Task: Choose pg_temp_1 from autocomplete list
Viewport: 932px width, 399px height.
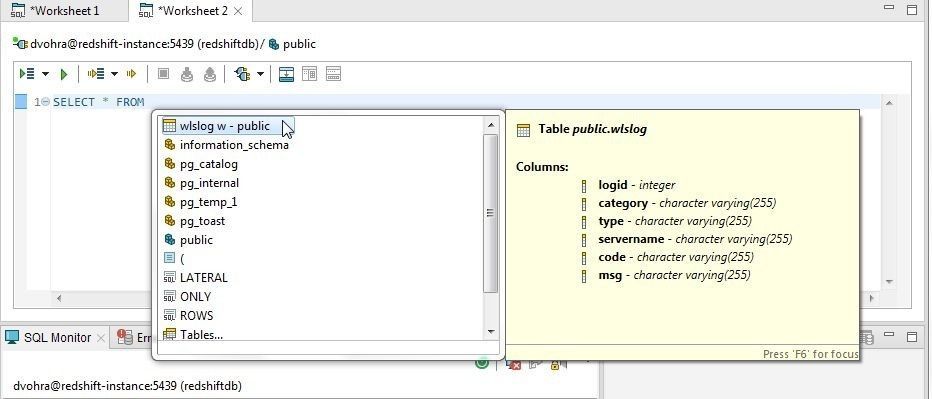Action: (x=208, y=202)
